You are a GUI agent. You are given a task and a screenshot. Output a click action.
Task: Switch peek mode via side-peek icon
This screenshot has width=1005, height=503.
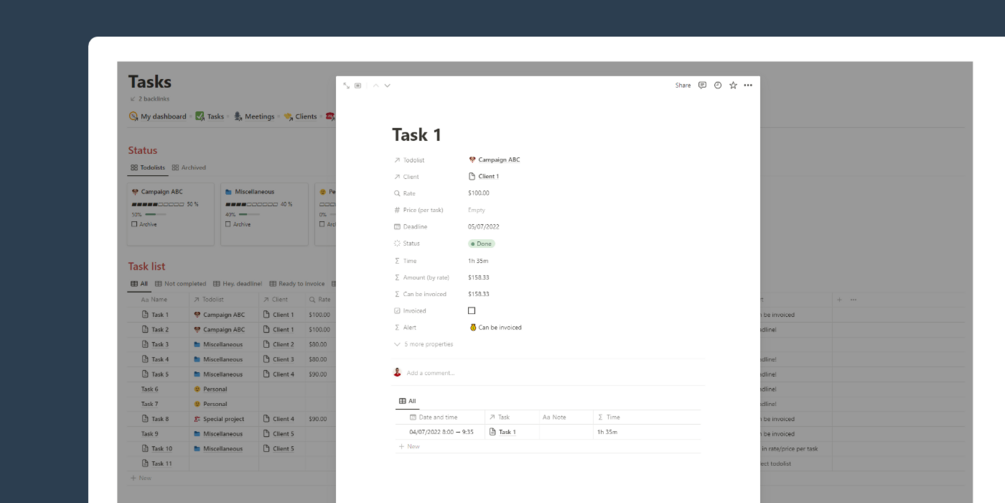point(358,85)
